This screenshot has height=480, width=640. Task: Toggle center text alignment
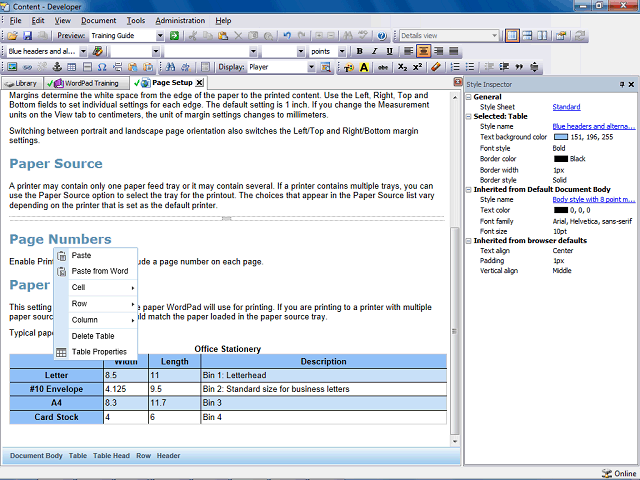424,51
